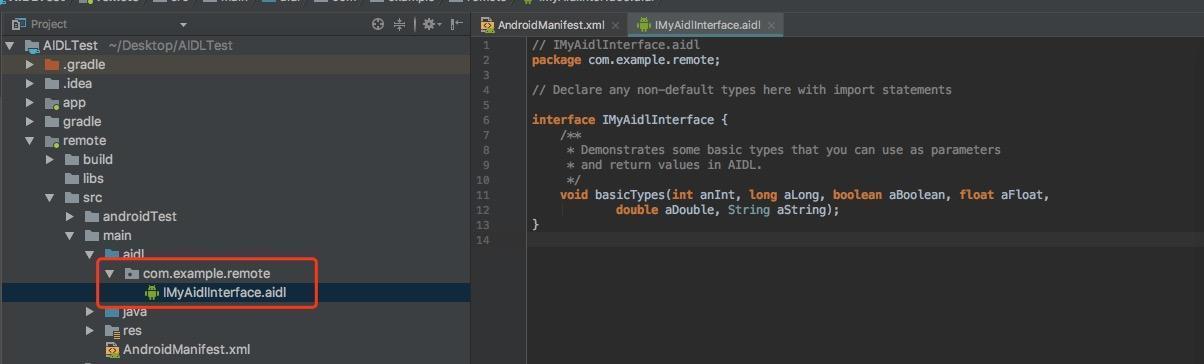This screenshot has height=364, width=1204.
Task: Click the 'Demonstrates some basic types' comment line
Action: coord(783,150)
